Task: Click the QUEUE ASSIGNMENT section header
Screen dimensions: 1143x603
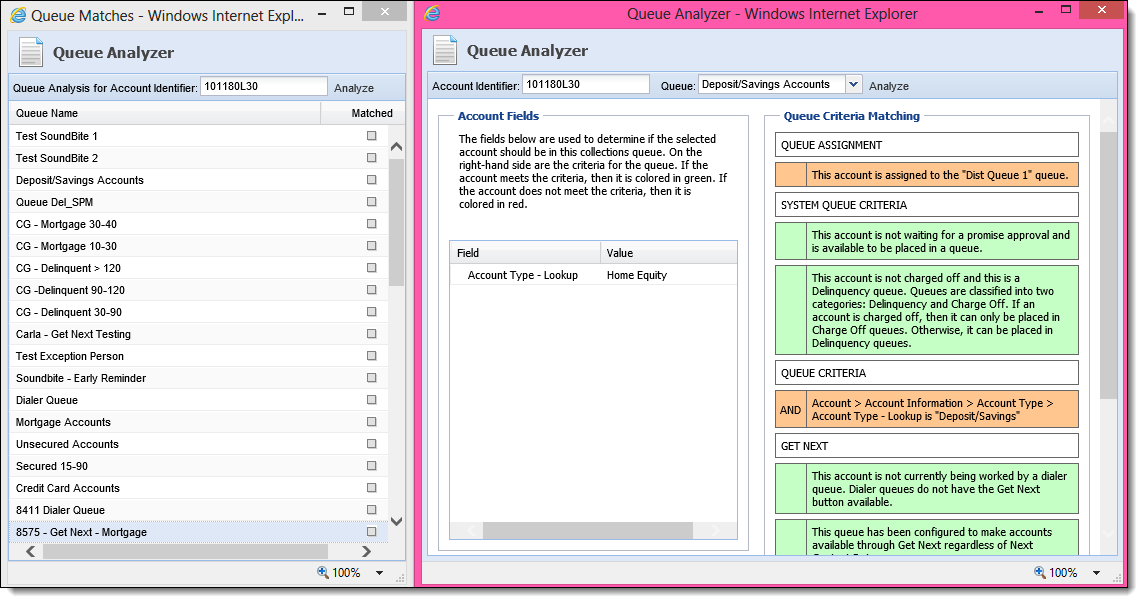Action: pyautogui.click(x=927, y=145)
